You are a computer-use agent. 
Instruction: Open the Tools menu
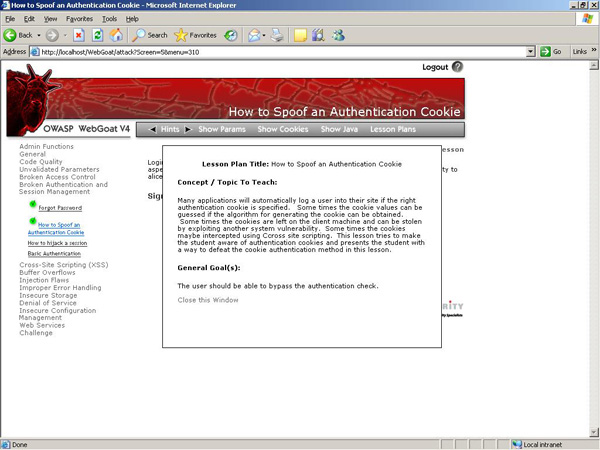[109, 19]
